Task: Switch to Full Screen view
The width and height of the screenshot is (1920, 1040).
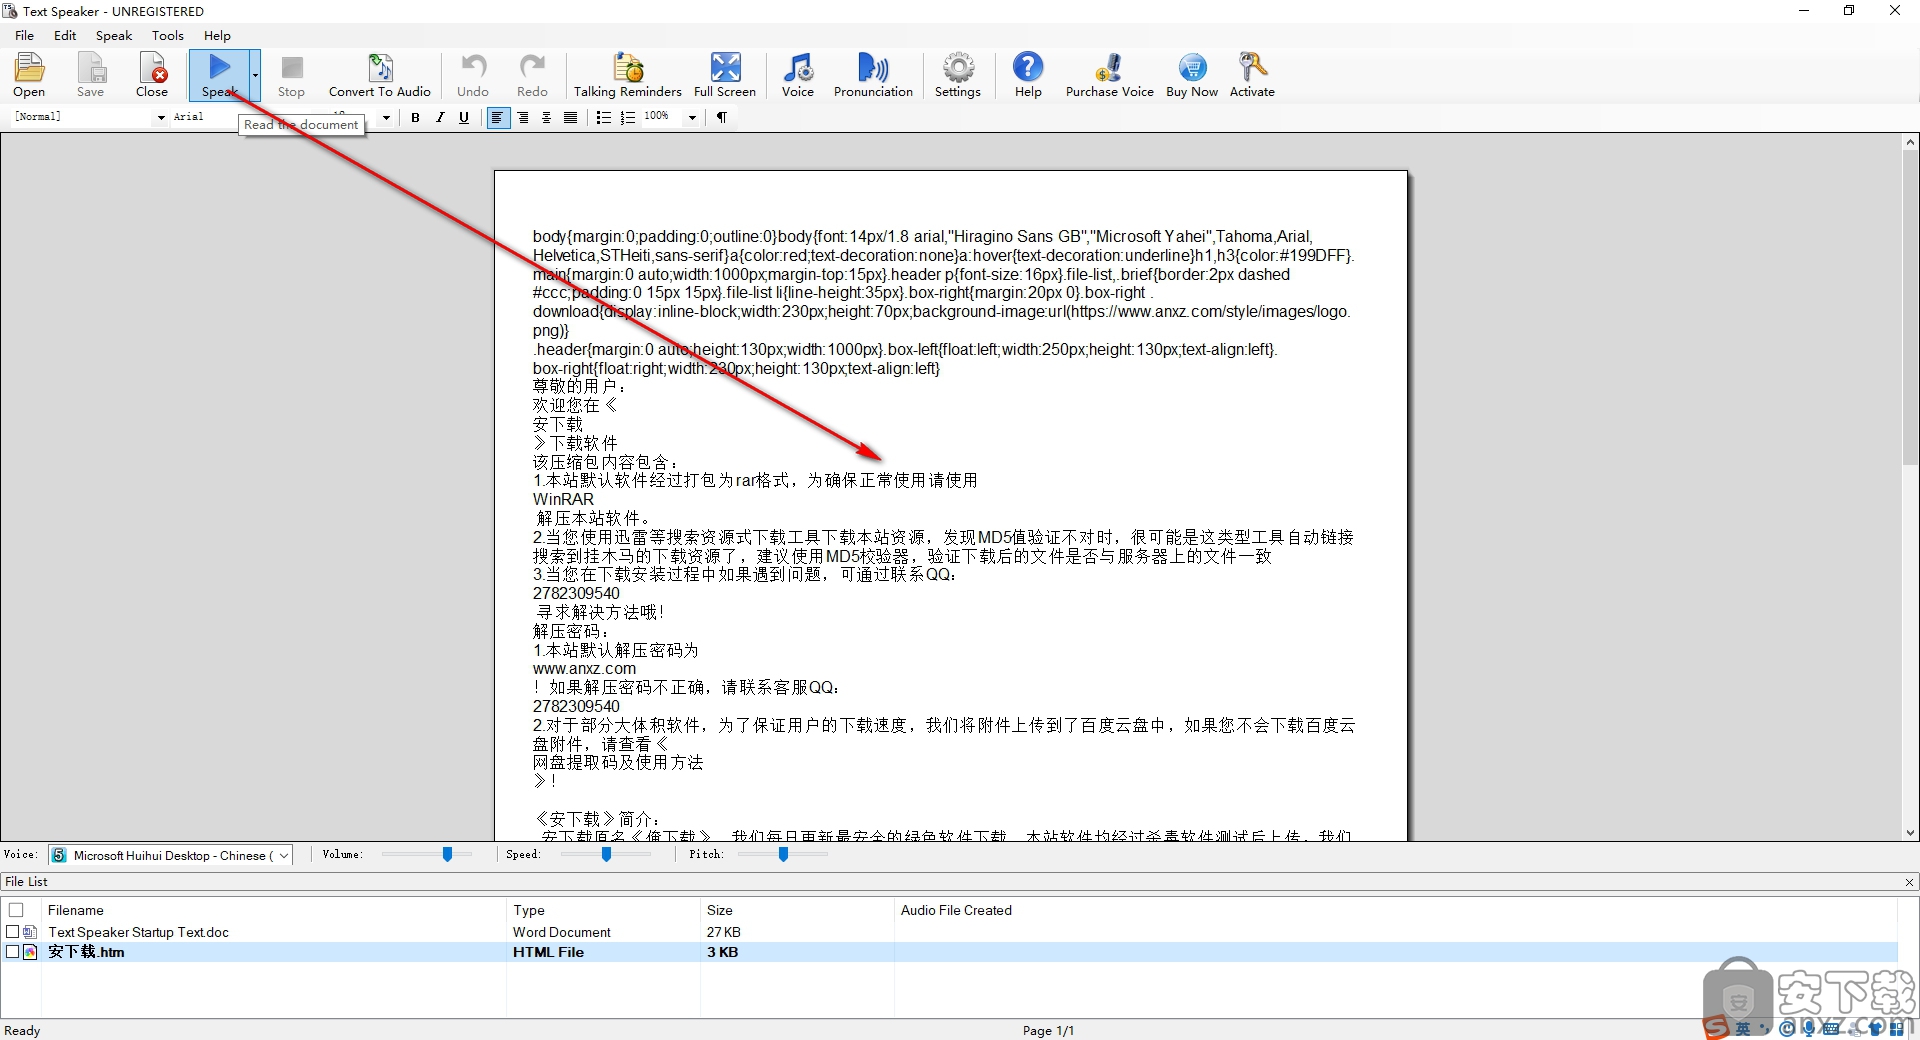Action: pos(725,75)
